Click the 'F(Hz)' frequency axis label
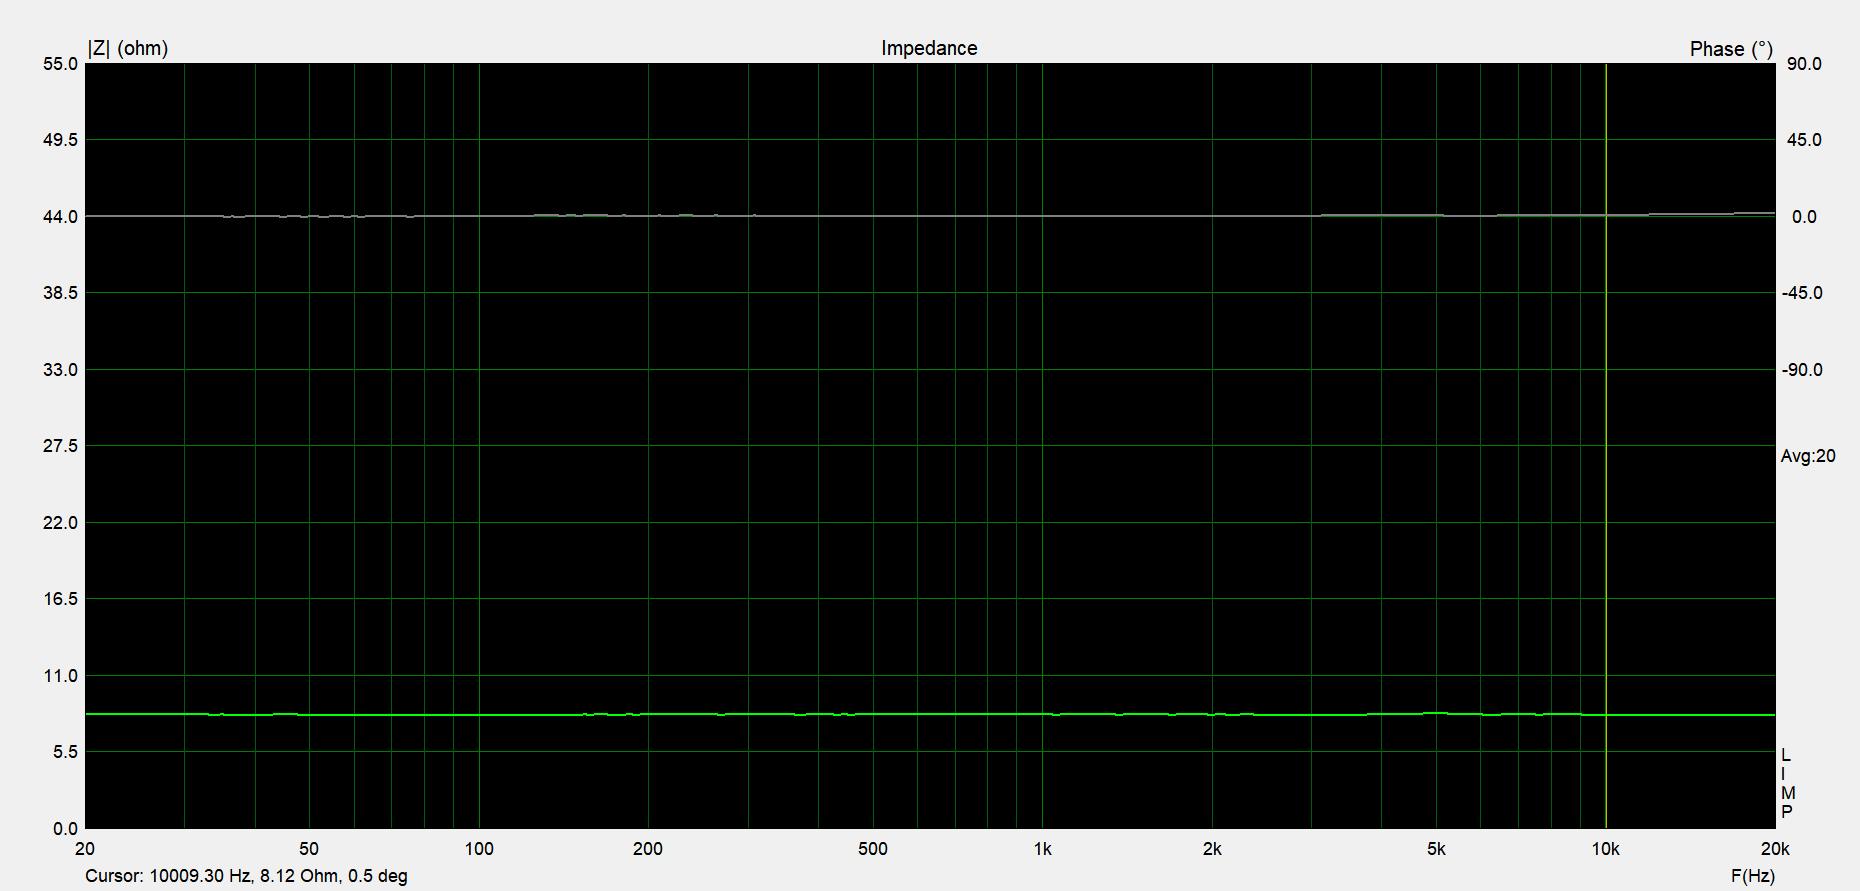 (1752, 876)
